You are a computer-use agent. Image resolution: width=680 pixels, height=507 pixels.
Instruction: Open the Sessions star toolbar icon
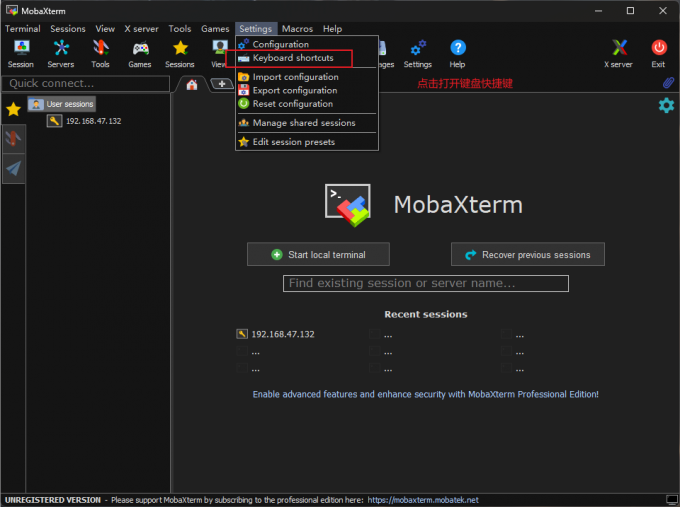click(x=180, y=54)
